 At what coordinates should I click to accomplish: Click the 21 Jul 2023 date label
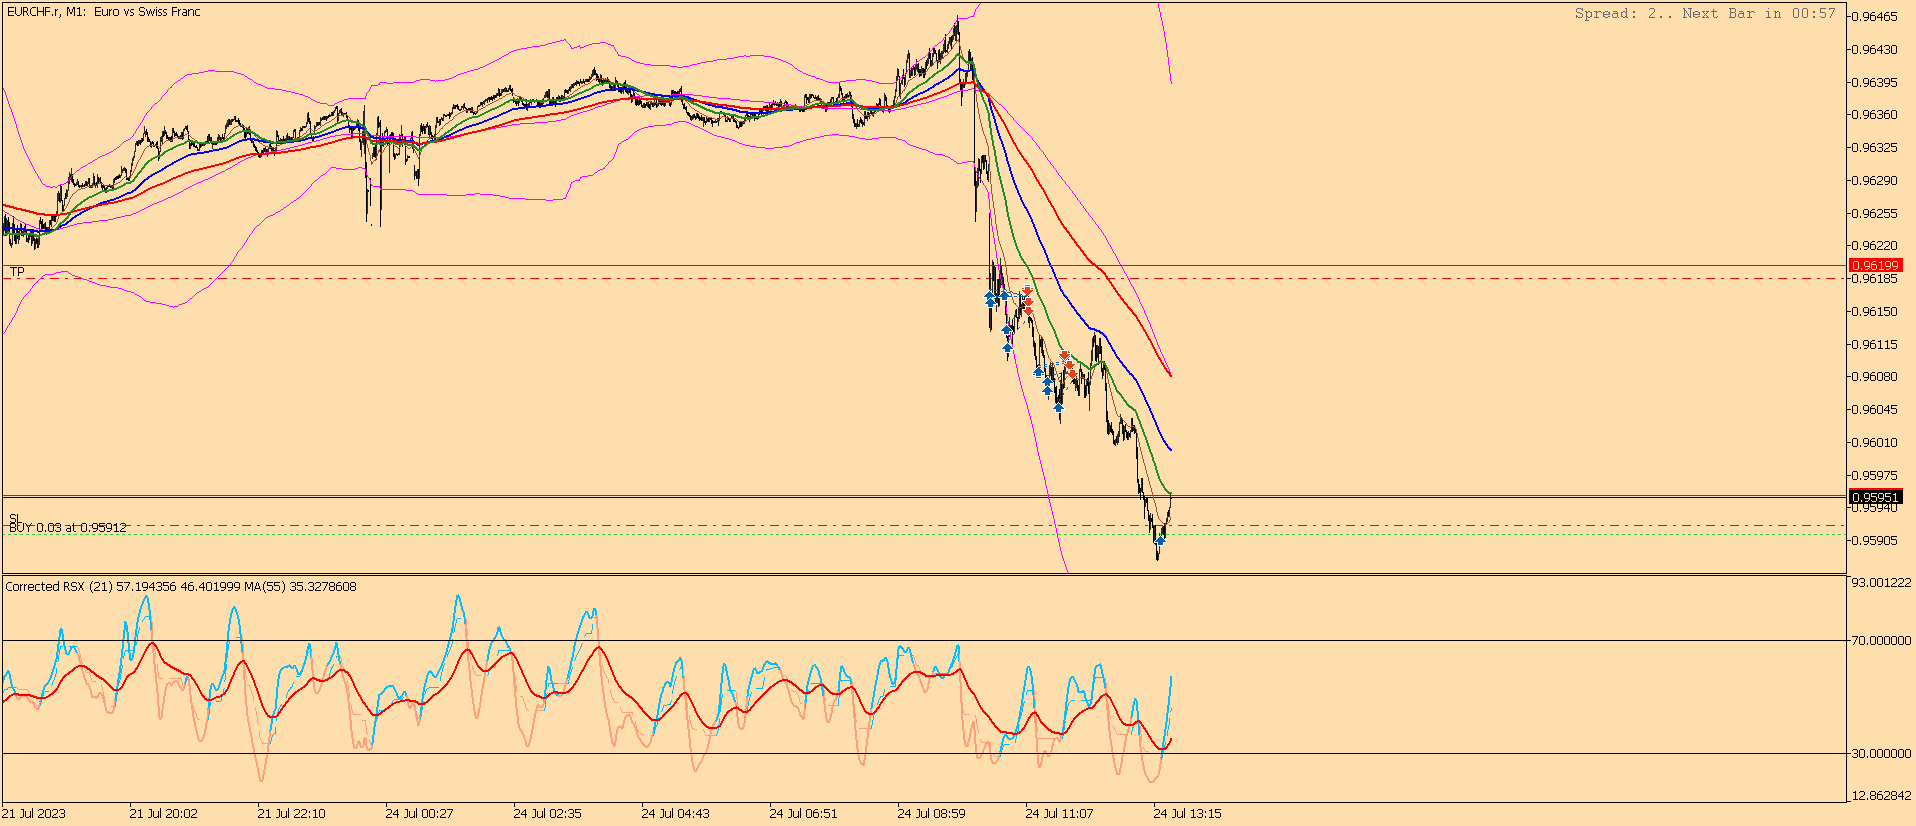tap(34, 813)
